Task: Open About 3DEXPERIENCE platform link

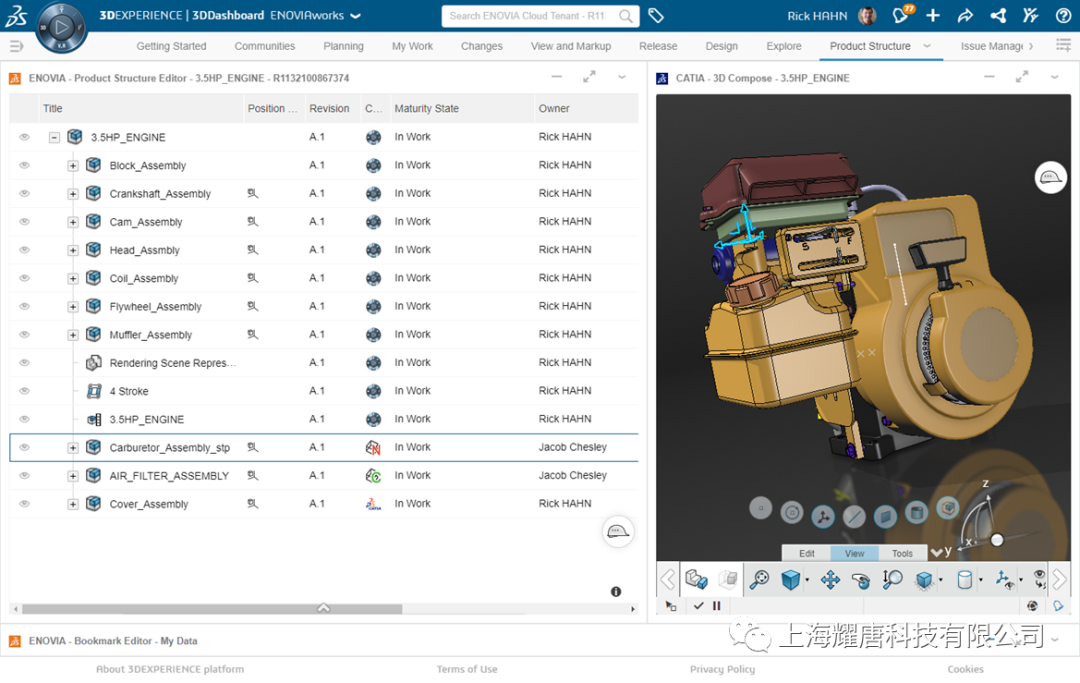Action: 169,669
